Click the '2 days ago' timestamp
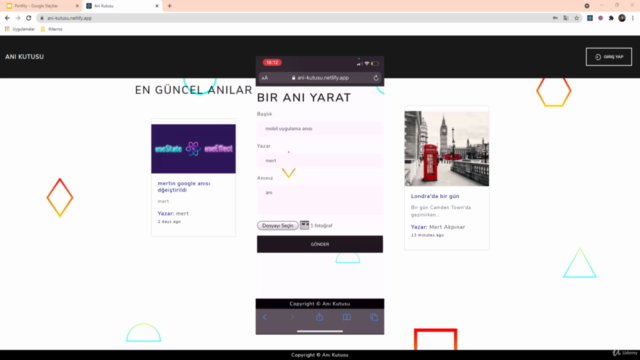Screen dimensions: 640x360 point(169,222)
